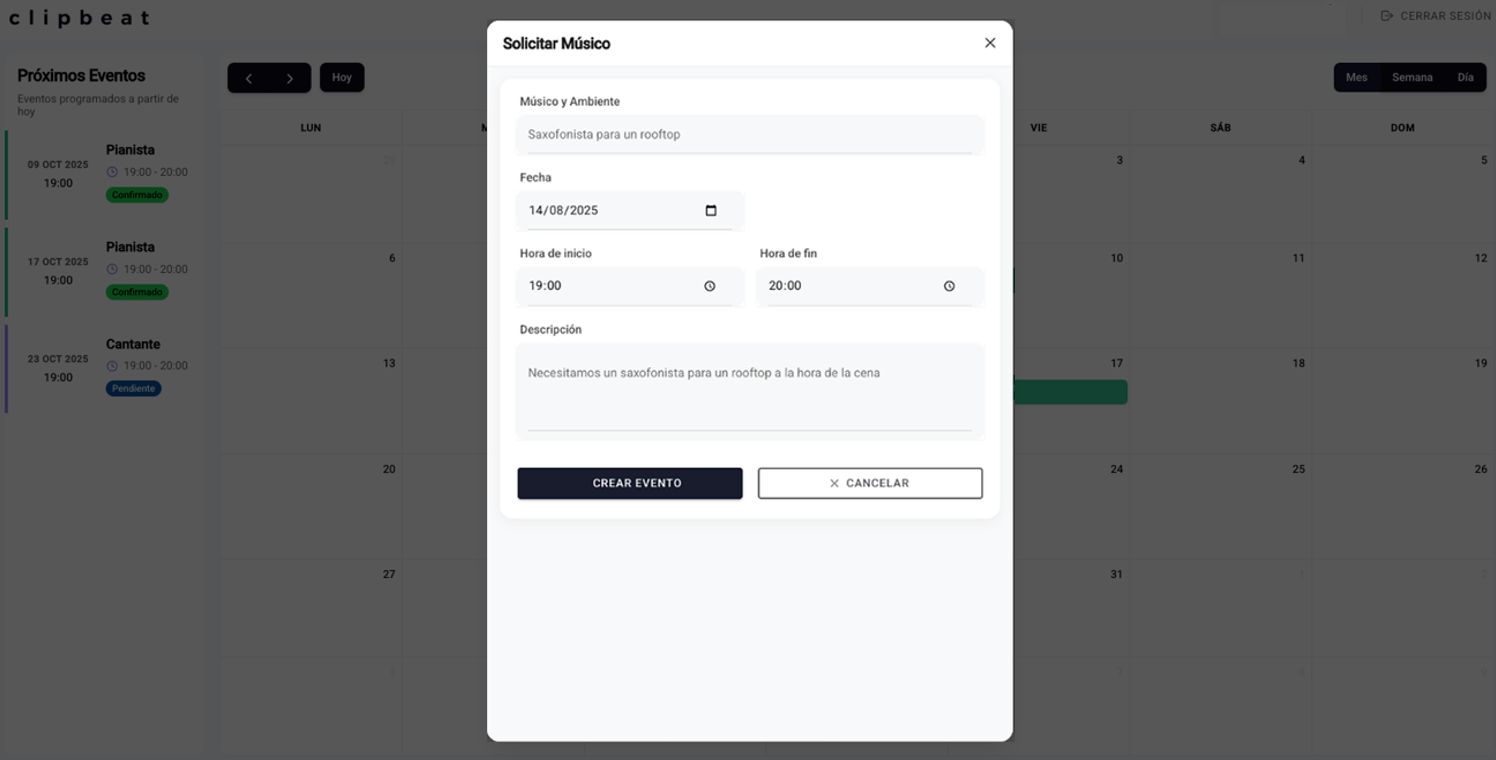Screen dimensions: 1496x760
Task: Click the calendar icon in the Fecha field
Action: click(x=710, y=210)
